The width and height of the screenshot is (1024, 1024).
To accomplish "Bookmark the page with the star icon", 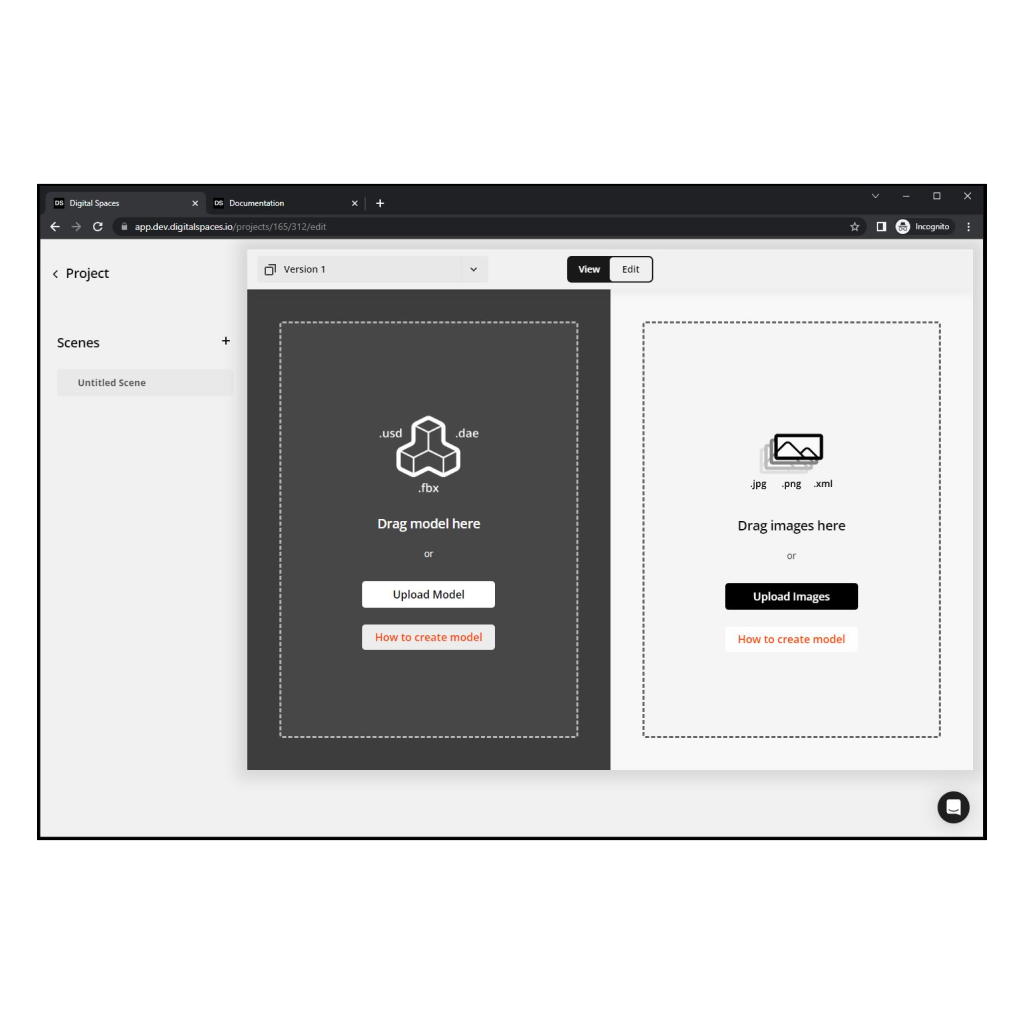I will tap(854, 226).
